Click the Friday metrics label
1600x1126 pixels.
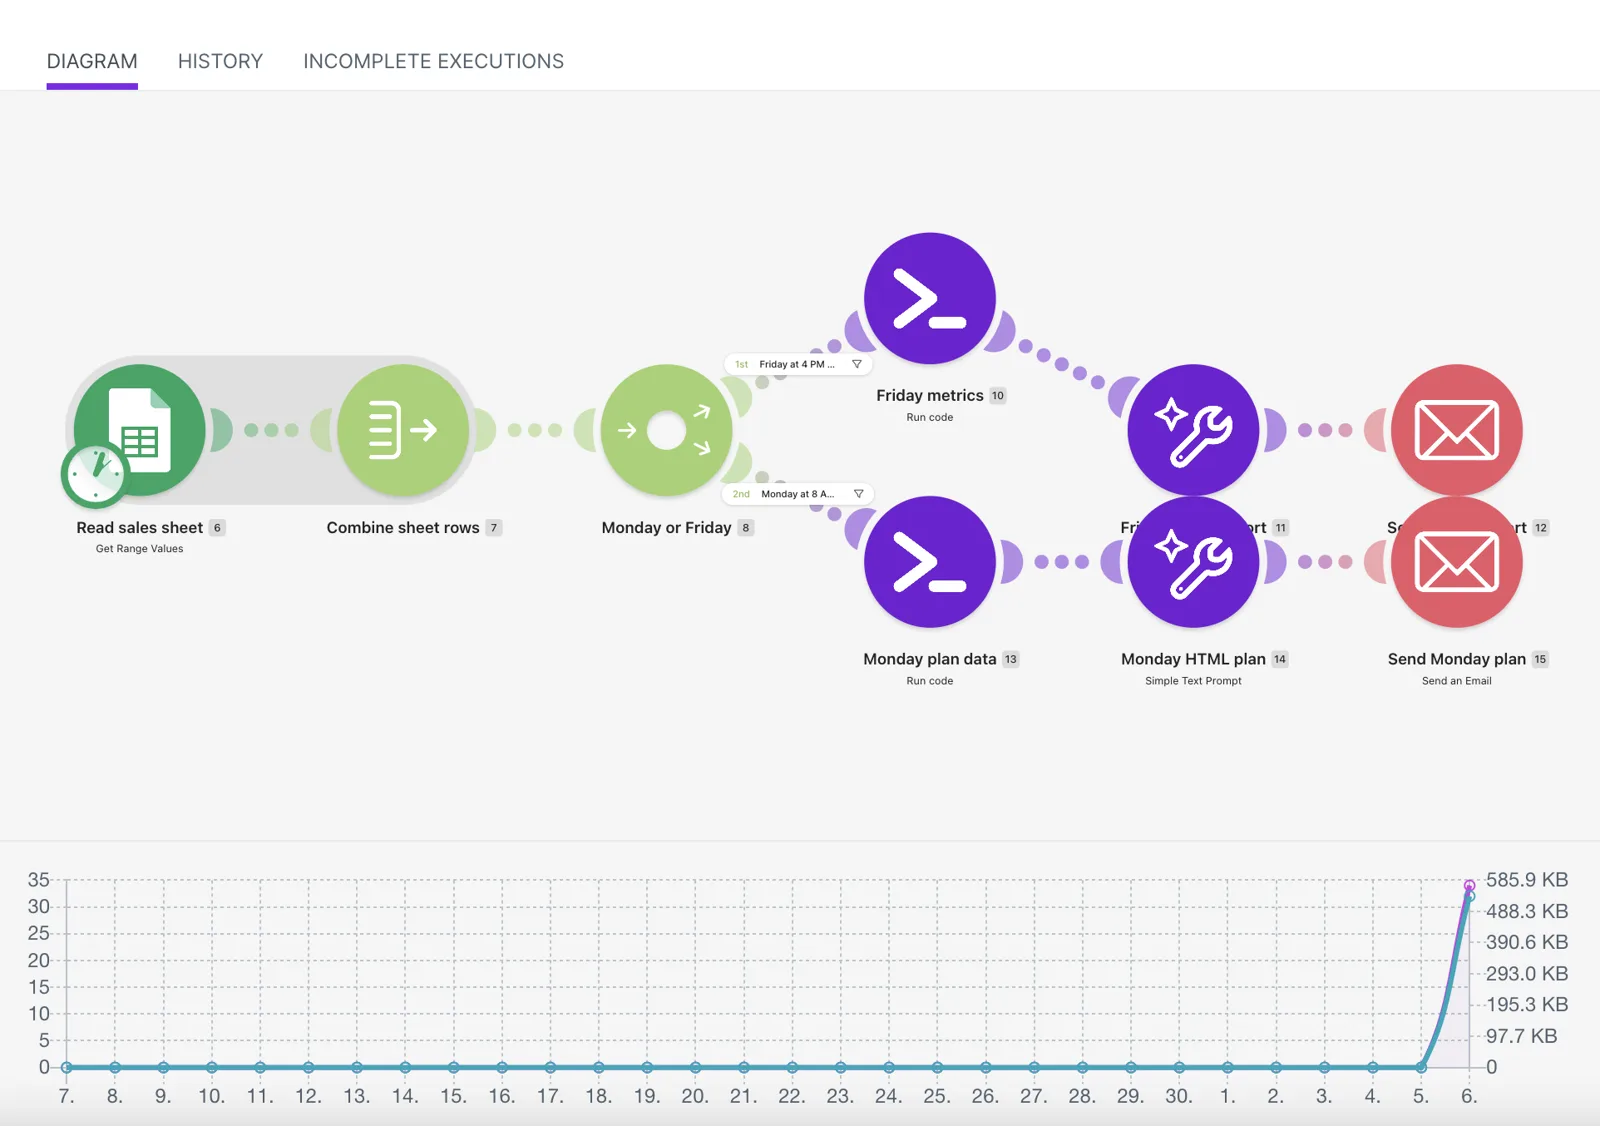[930, 395]
